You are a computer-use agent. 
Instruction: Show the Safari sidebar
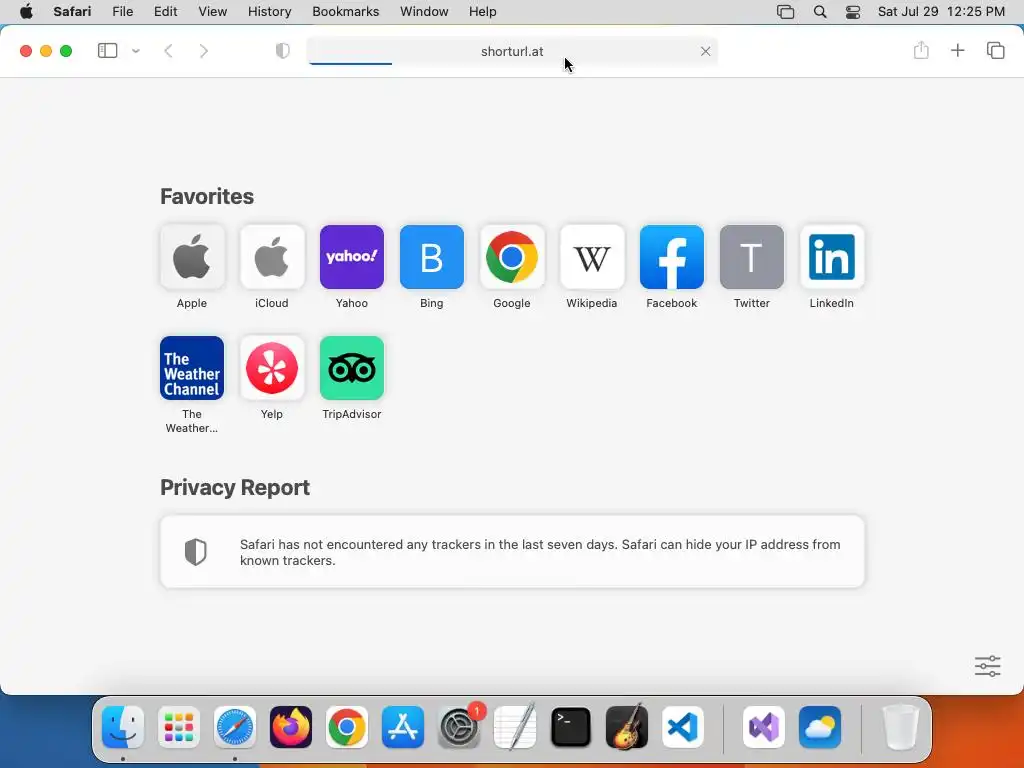pyautogui.click(x=107, y=51)
